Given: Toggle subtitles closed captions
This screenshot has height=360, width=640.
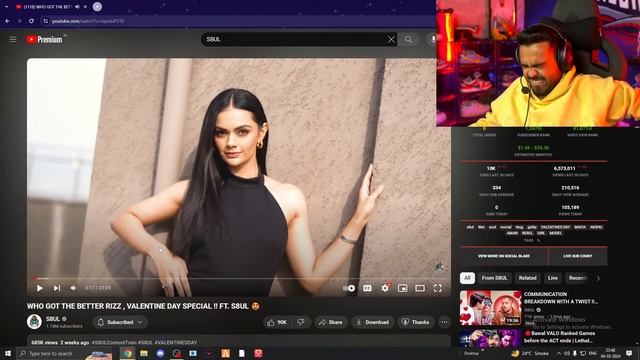Looking at the screenshot, I should click(367, 288).
